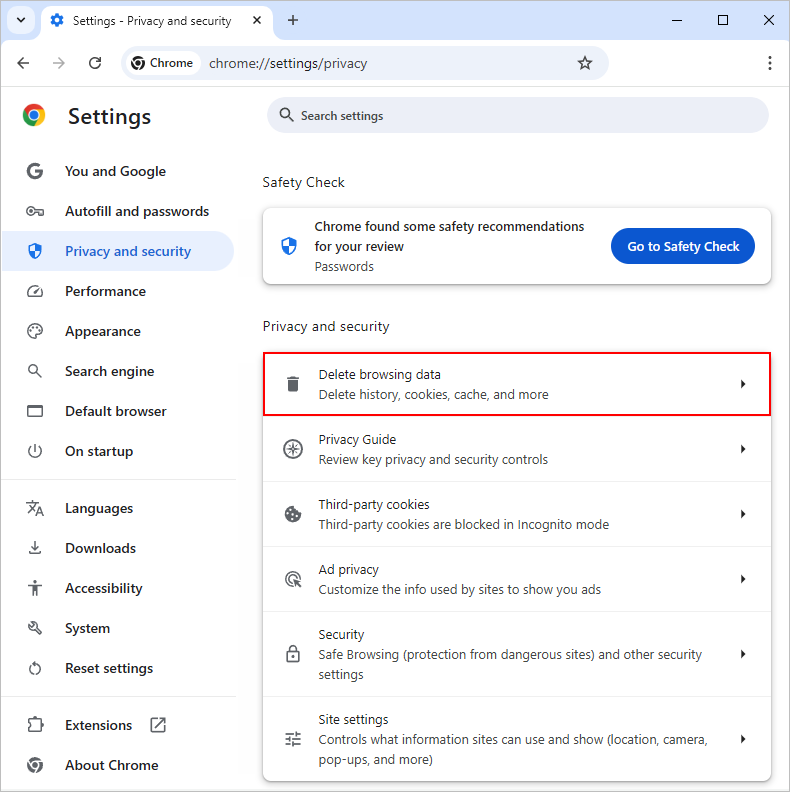The height and width of the screenshot is (792, 790).
Task: Click the Accessibility person icon
Action: pyautogui.click(x=35, y=587)
